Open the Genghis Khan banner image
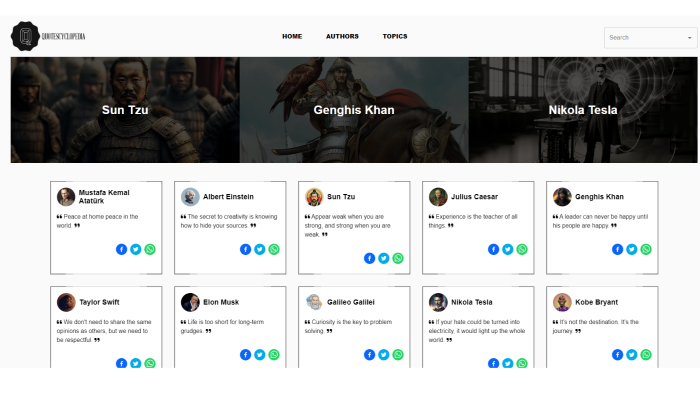Screen dimensions: 700x394 (x=354, y=110)
